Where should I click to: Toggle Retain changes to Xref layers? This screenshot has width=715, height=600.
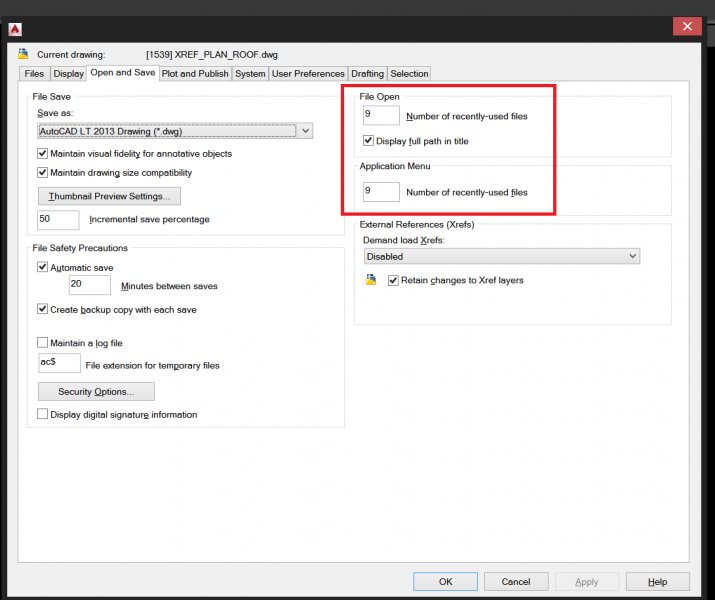393,280
